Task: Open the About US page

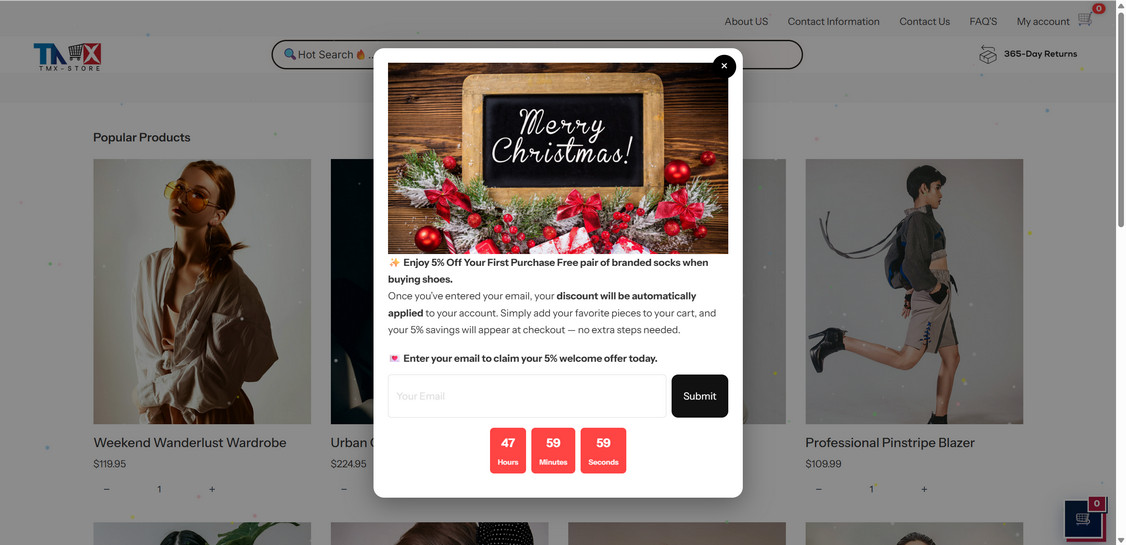Action: pos(746,22)
